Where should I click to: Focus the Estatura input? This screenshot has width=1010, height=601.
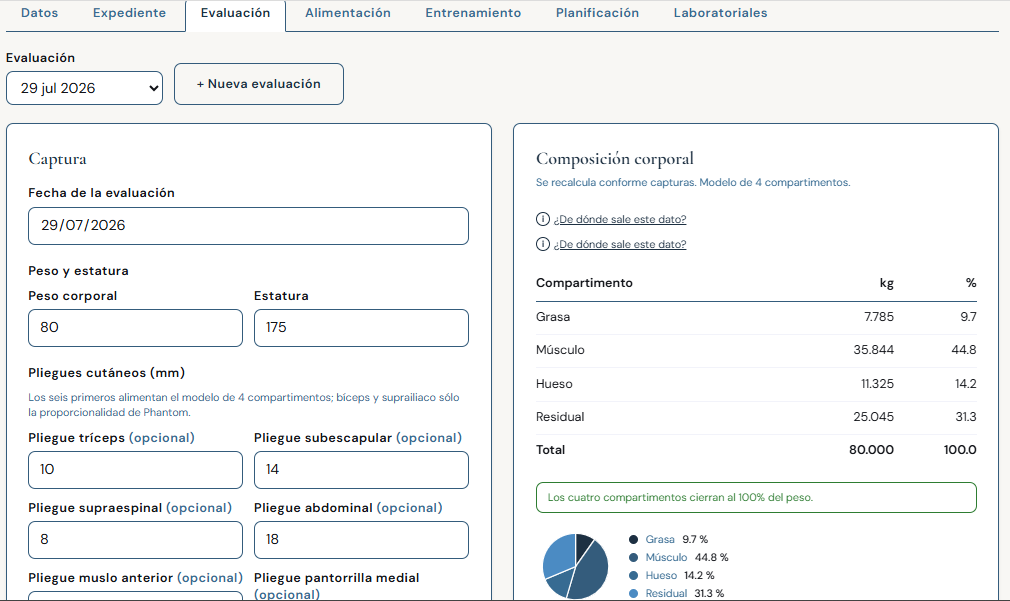point(361,328)
